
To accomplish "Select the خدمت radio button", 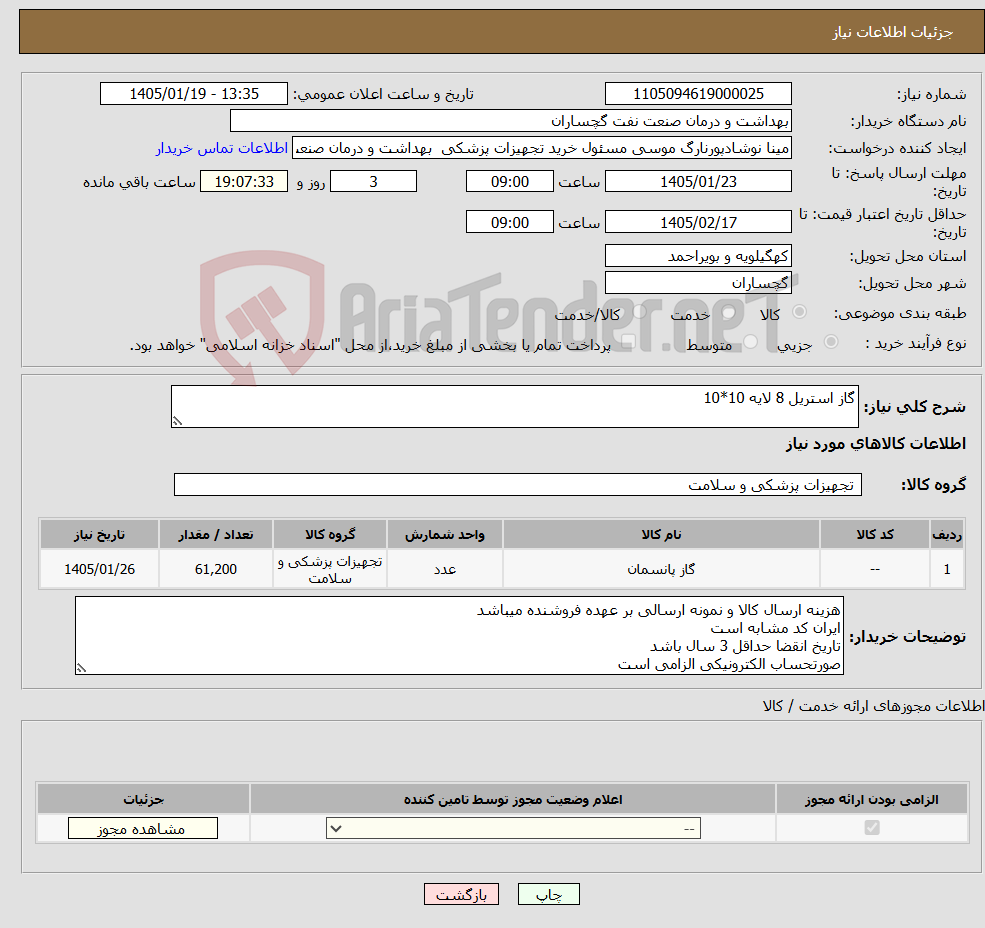I will pyautogui.click(x=729, y=312).
